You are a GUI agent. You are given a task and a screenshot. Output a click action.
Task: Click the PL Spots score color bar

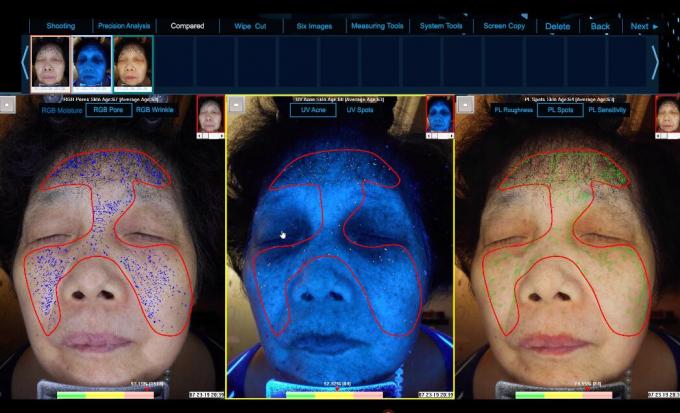tap(564, 395)
